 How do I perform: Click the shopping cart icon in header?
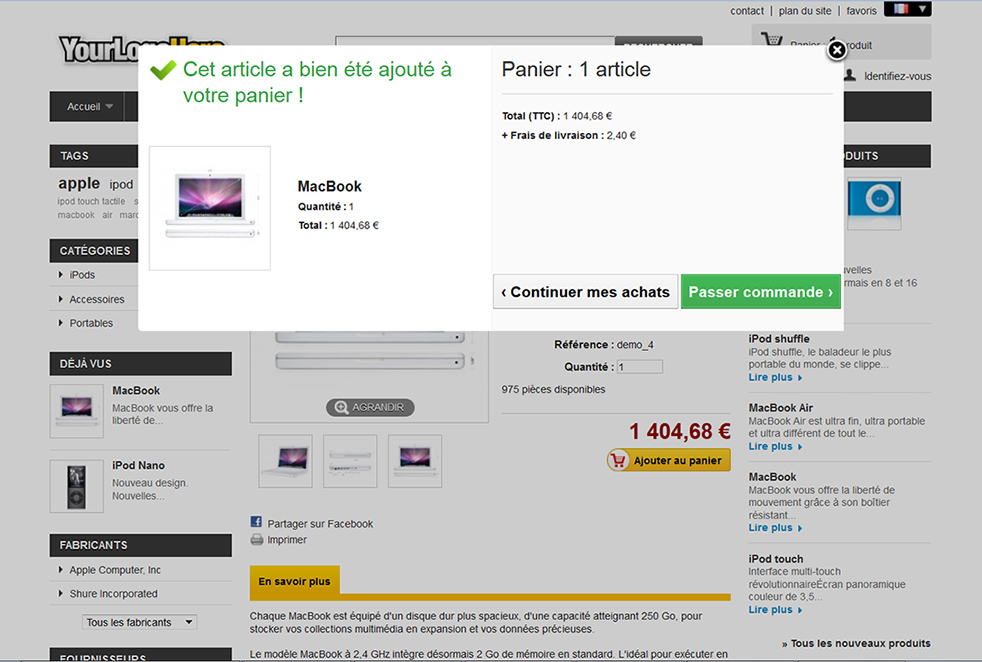(772, 39)
